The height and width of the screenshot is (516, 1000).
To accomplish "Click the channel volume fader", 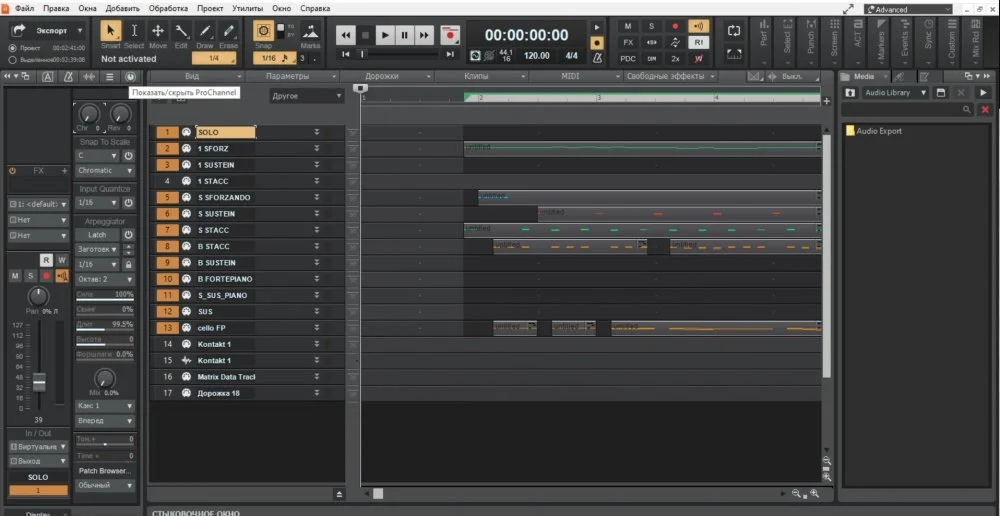I will [40, 383].
